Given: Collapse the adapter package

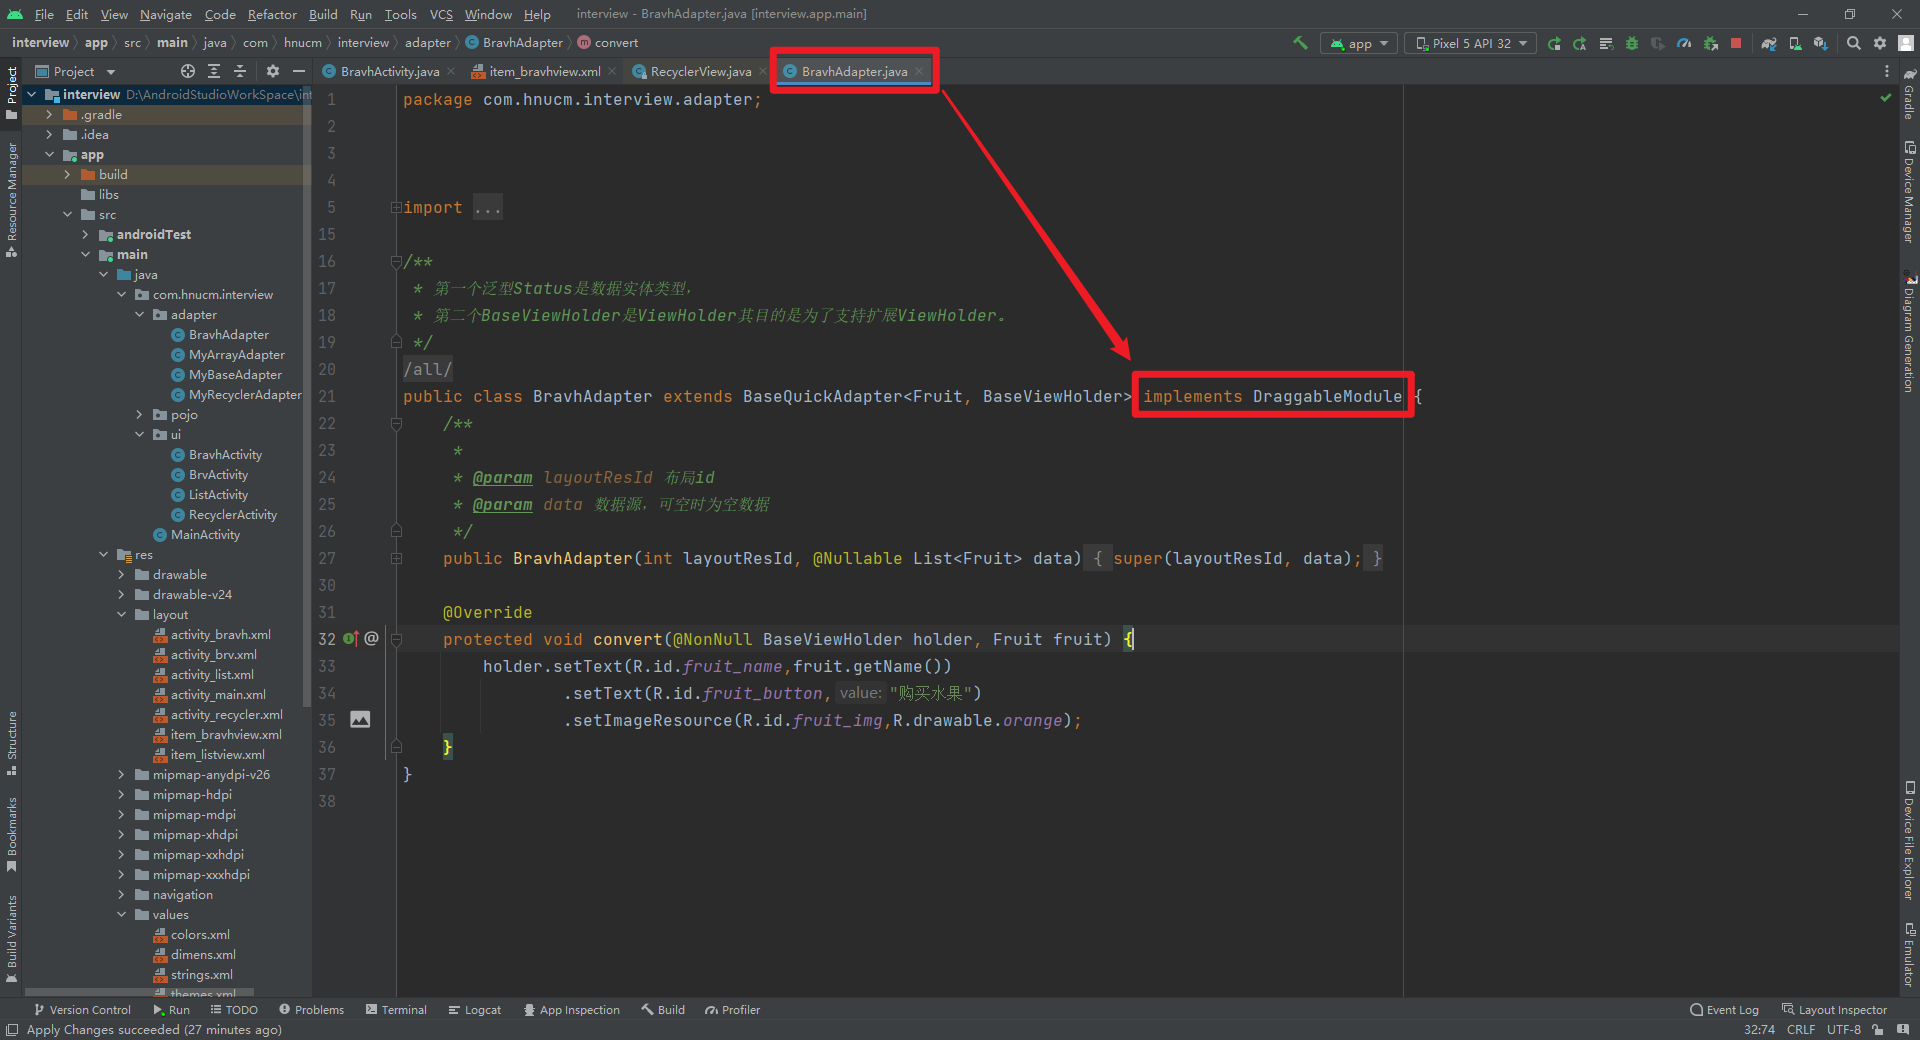Looking at the screenshot, I should point(139,315).
